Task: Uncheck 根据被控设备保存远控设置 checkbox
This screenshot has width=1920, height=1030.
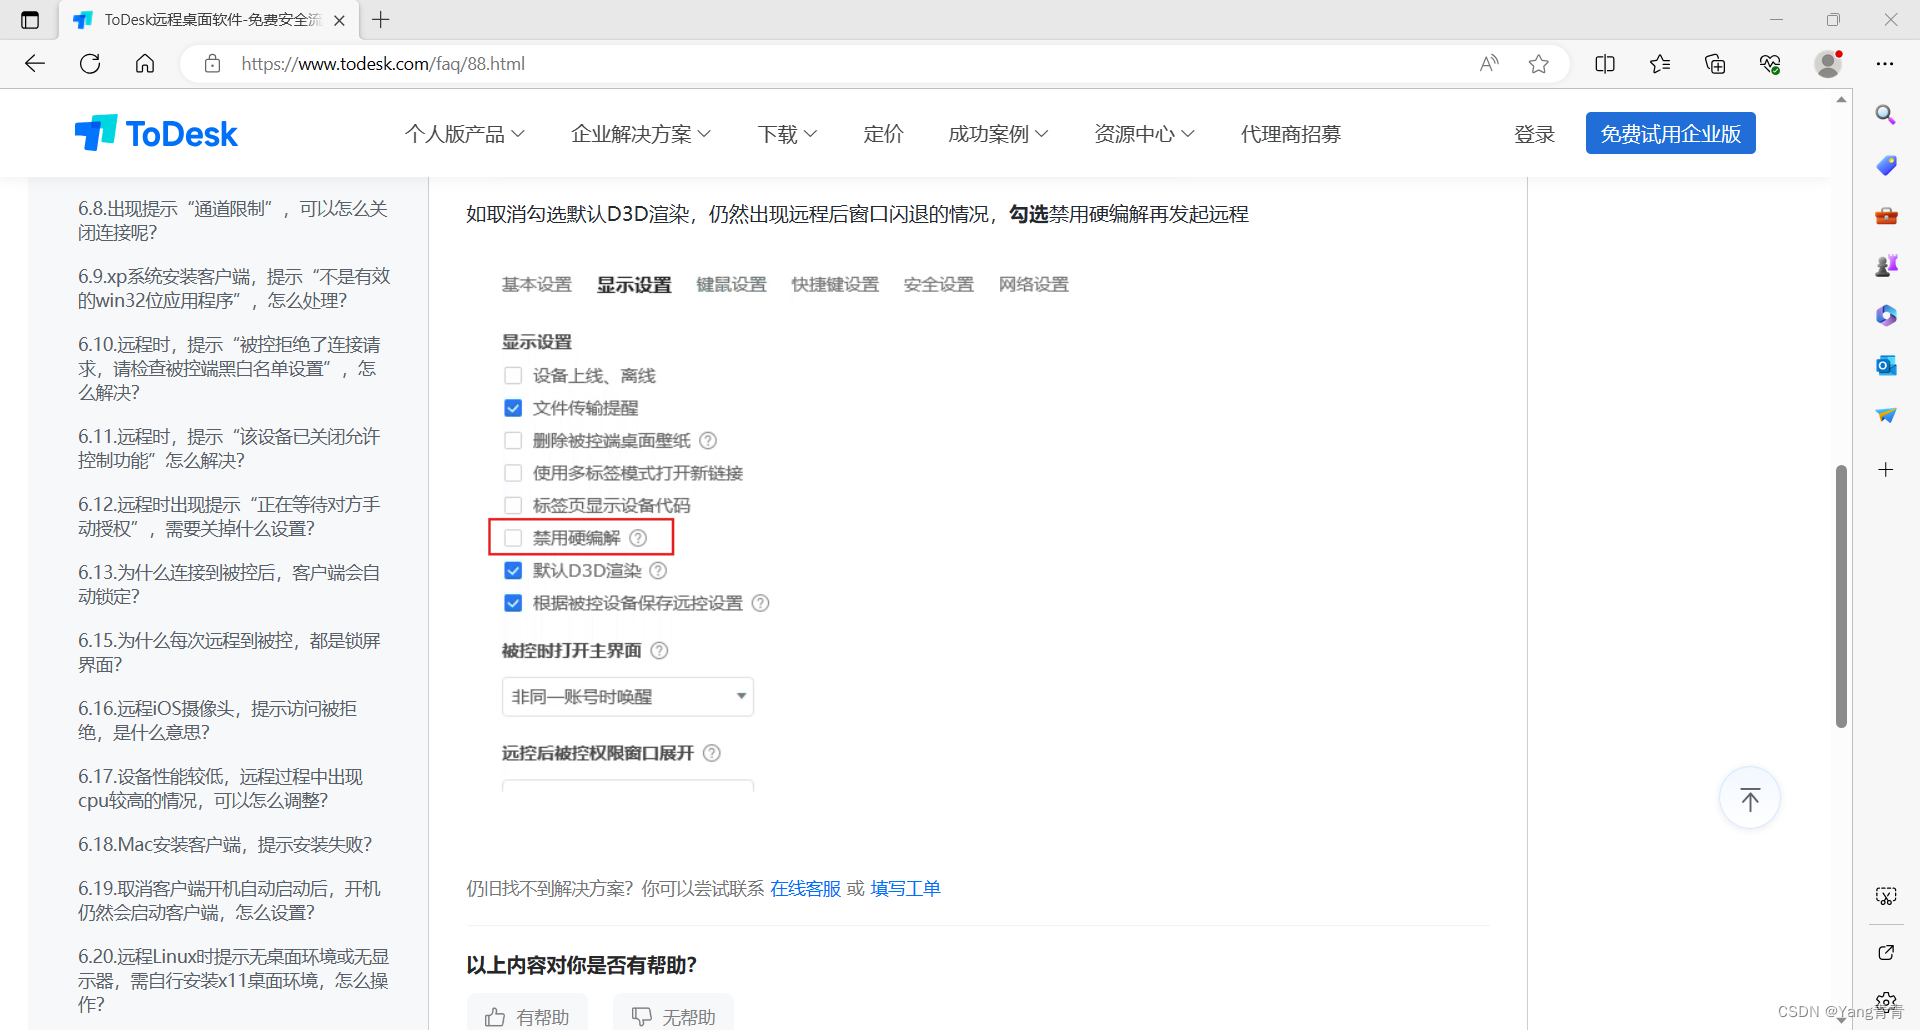Action: (513, 603)
